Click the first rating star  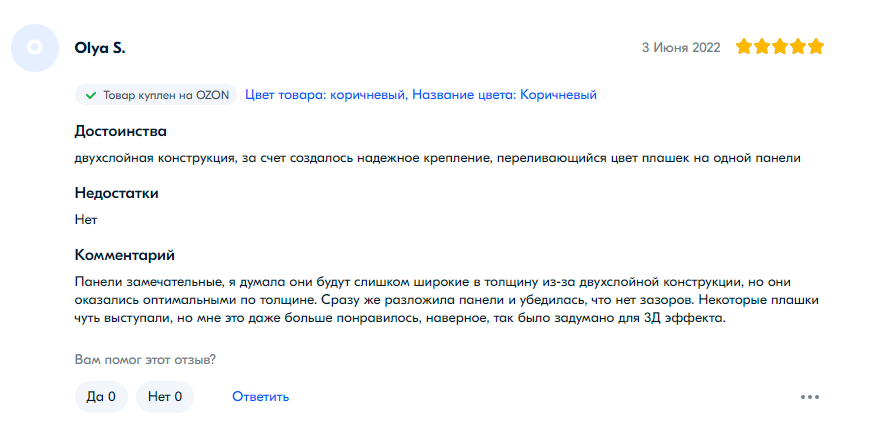(744, 47)
